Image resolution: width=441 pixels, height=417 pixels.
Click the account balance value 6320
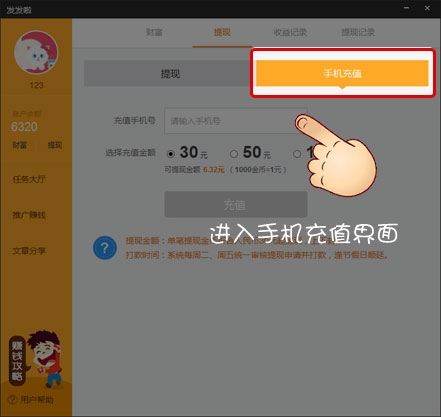24,127
